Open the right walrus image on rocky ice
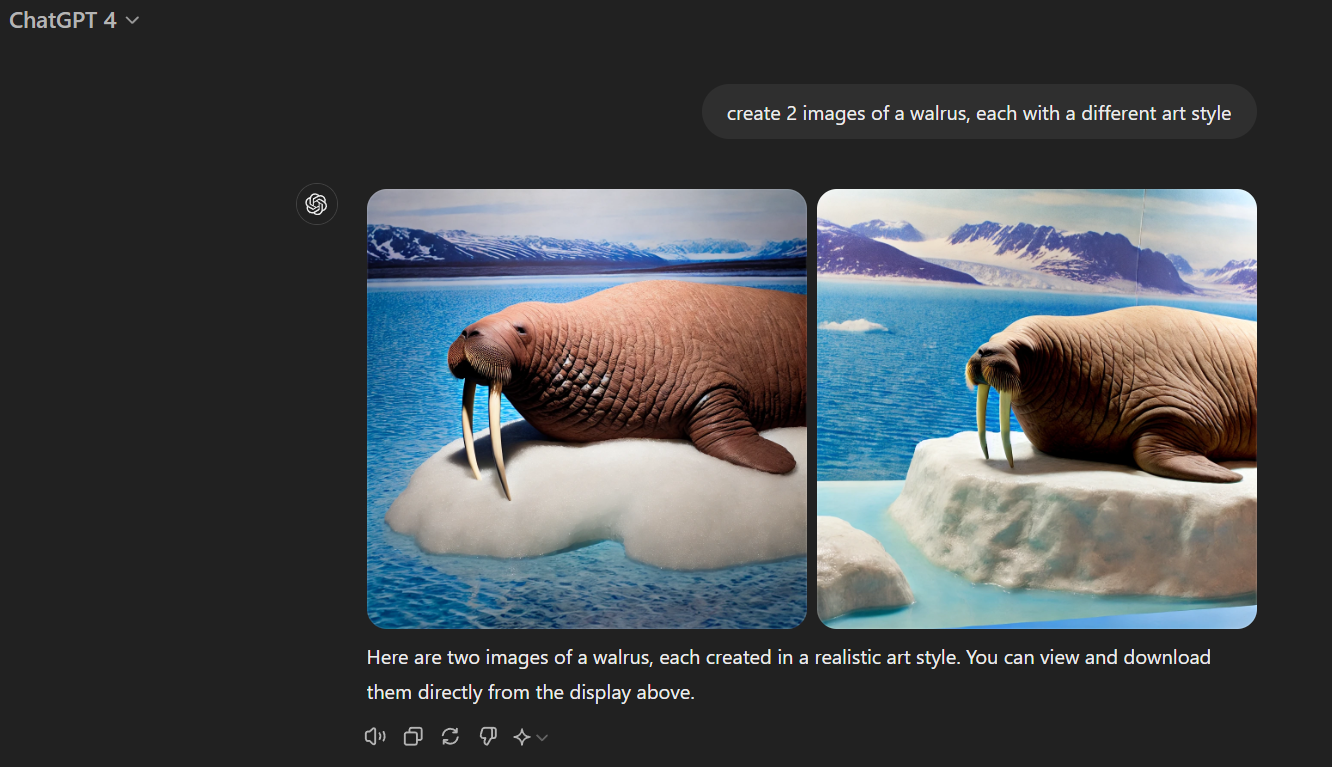This screenshot has width=1332, height=767. coord(1037,409)
